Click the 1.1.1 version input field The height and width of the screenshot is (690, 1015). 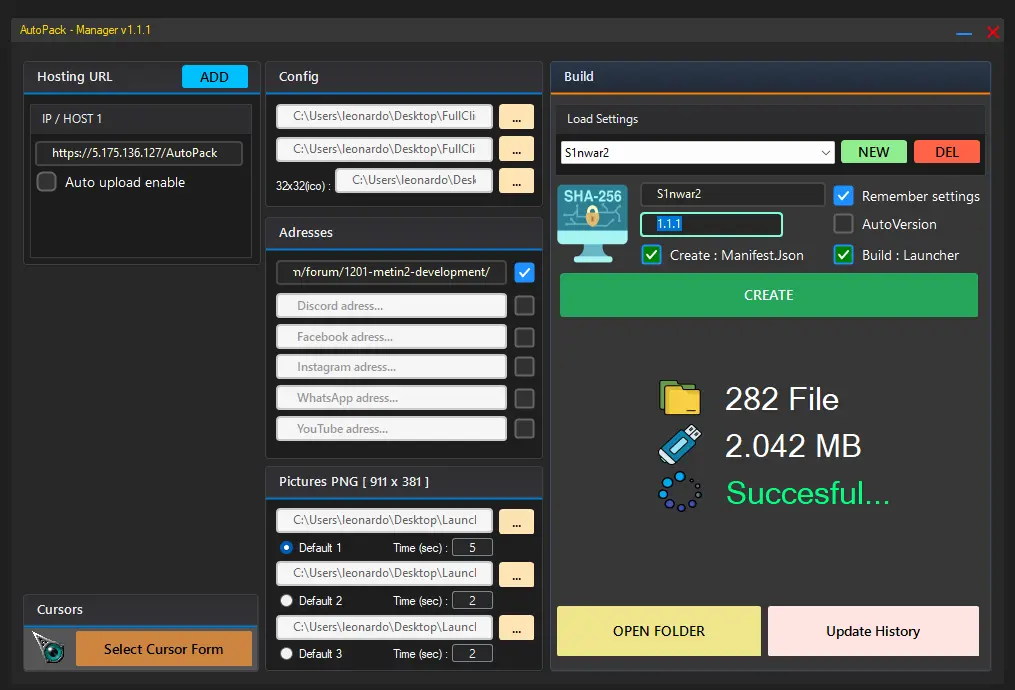[x=711, y=225]
